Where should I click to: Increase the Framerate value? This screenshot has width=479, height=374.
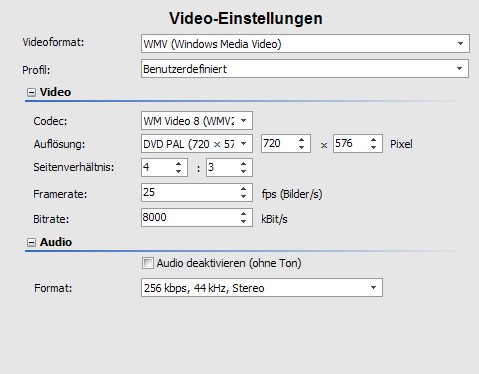click(244, 189)
